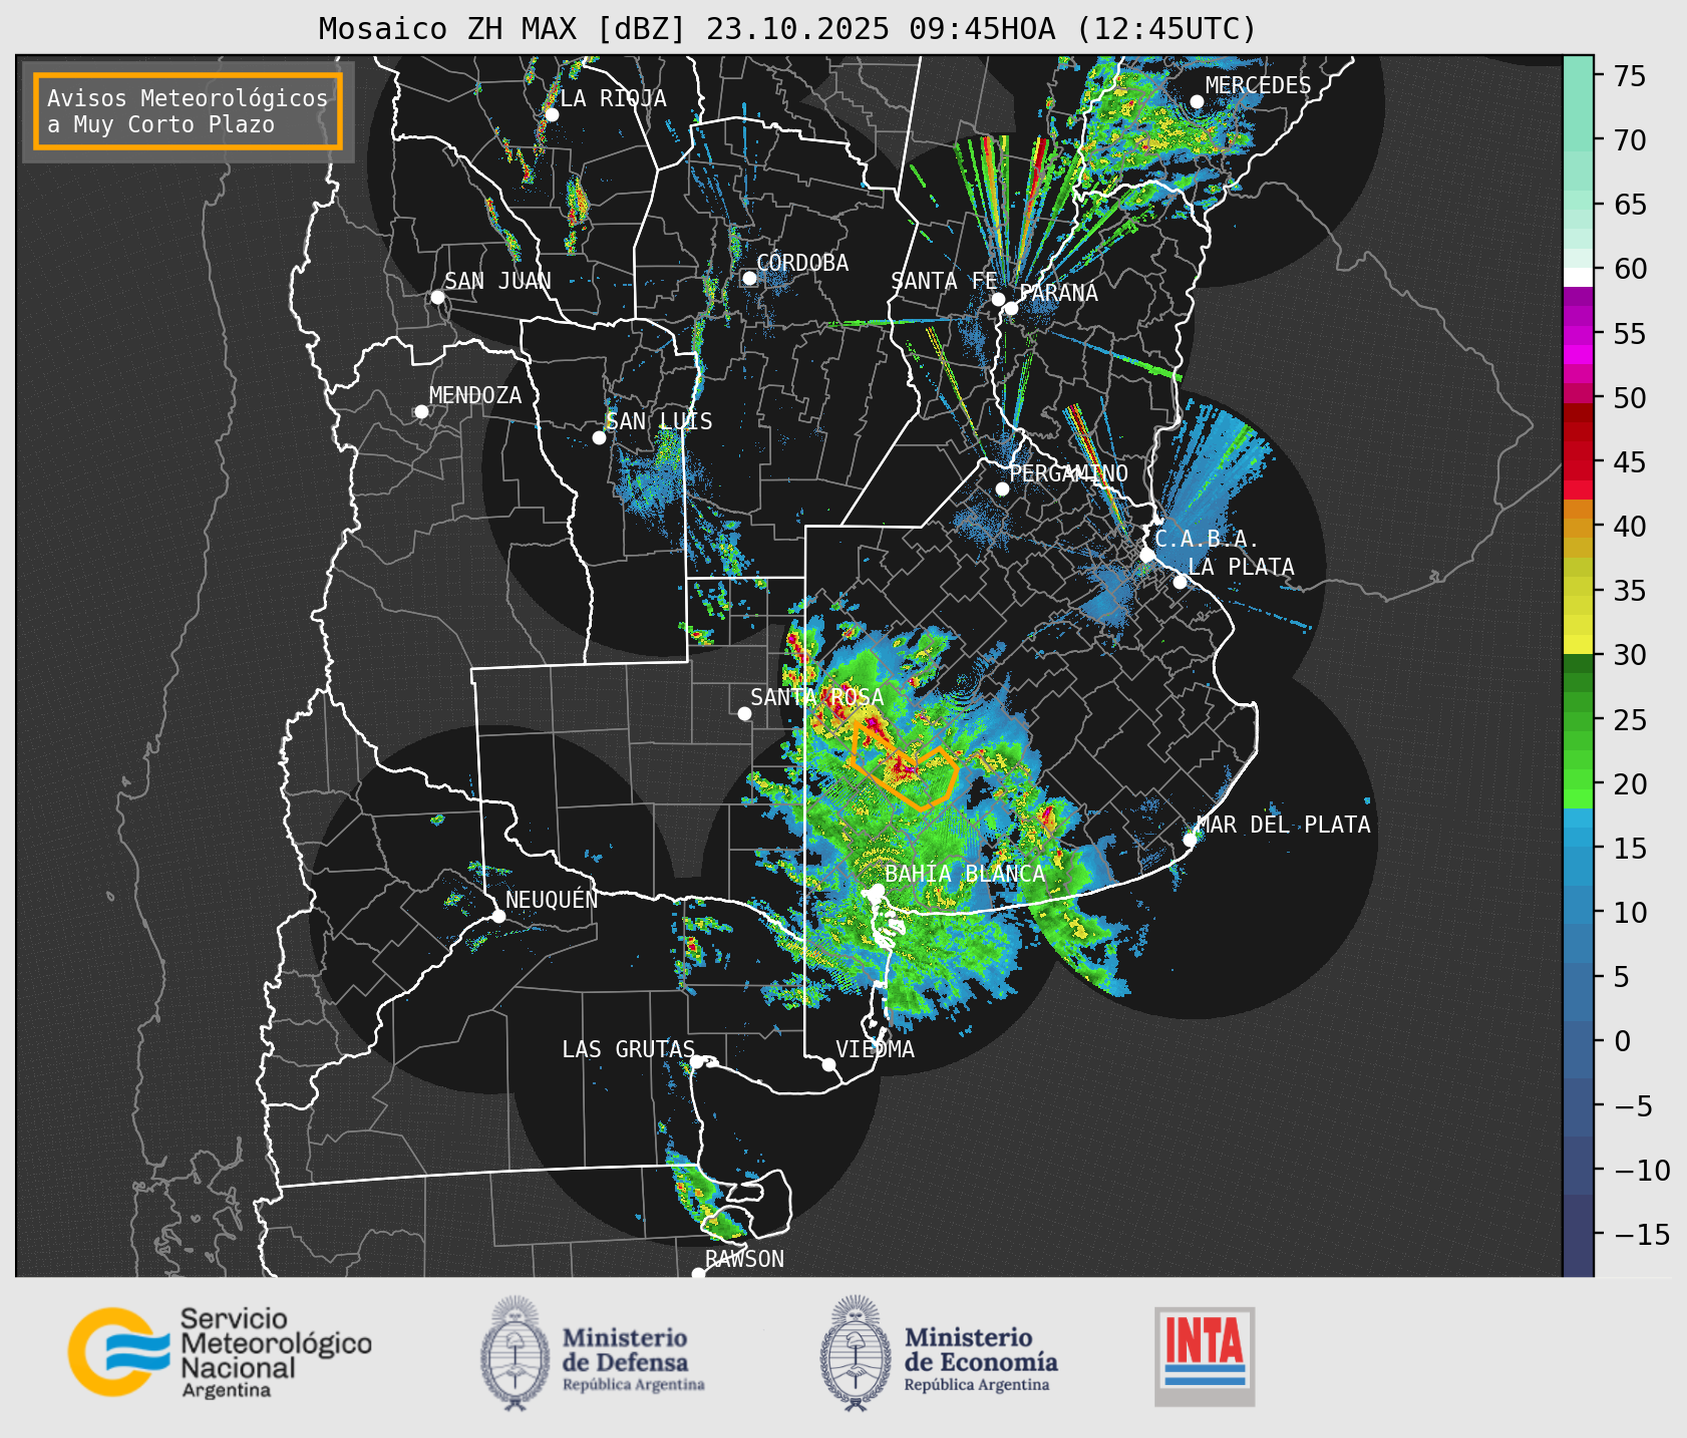Click the La Rioja city label
Viewport: 1687px width, 1438px height.
[x=612, y=98]
